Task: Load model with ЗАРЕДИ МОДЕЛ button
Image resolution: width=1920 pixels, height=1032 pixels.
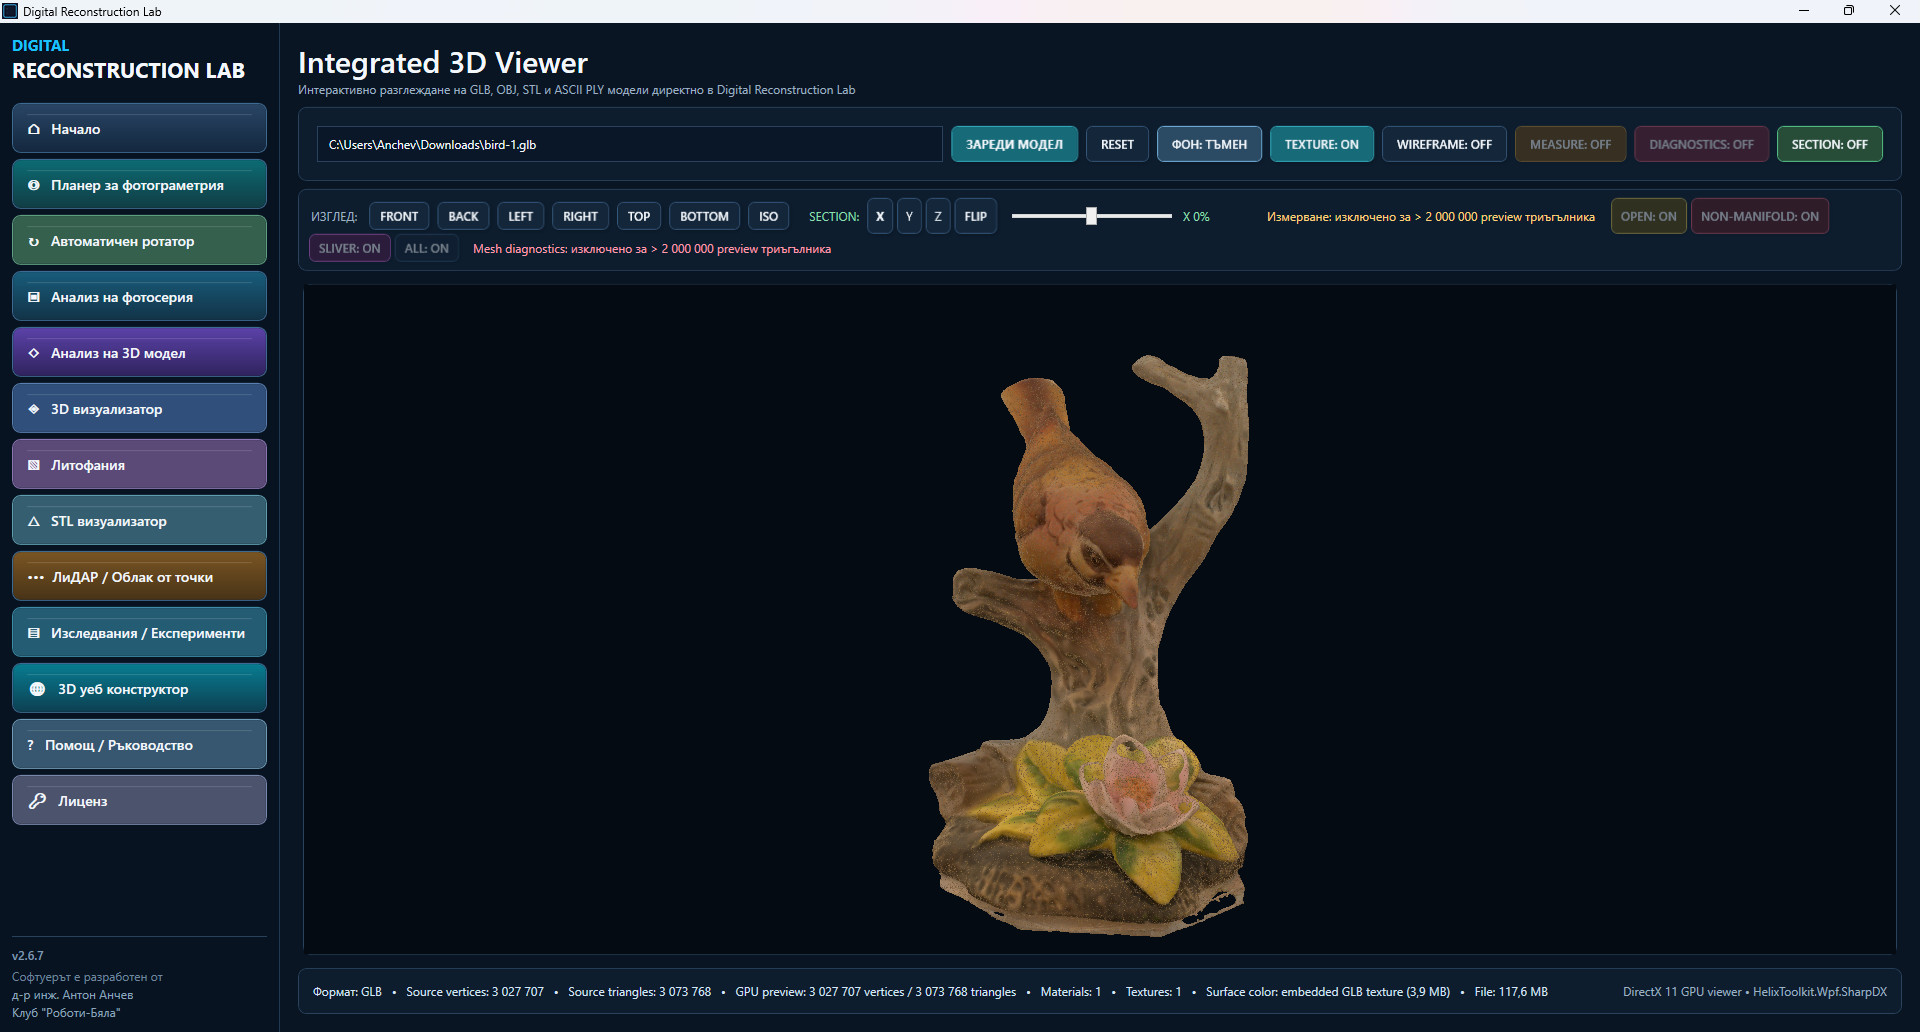Action: pyautogui.click(x=1014, y=144)
